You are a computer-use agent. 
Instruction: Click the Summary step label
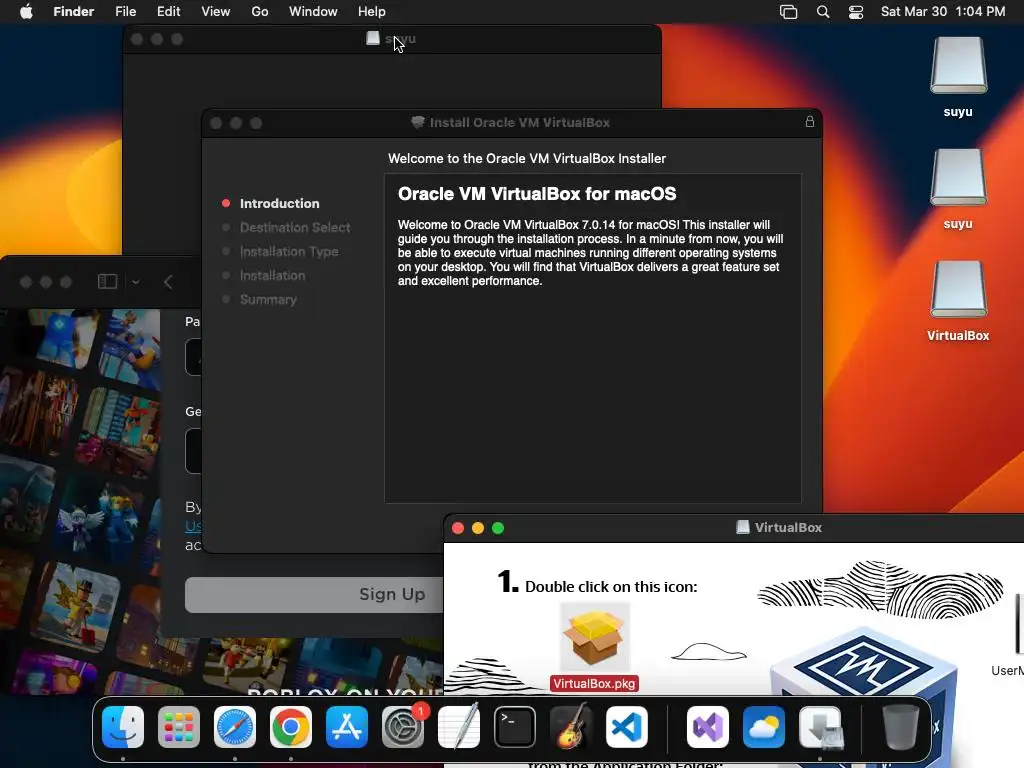tap(268, 300)
